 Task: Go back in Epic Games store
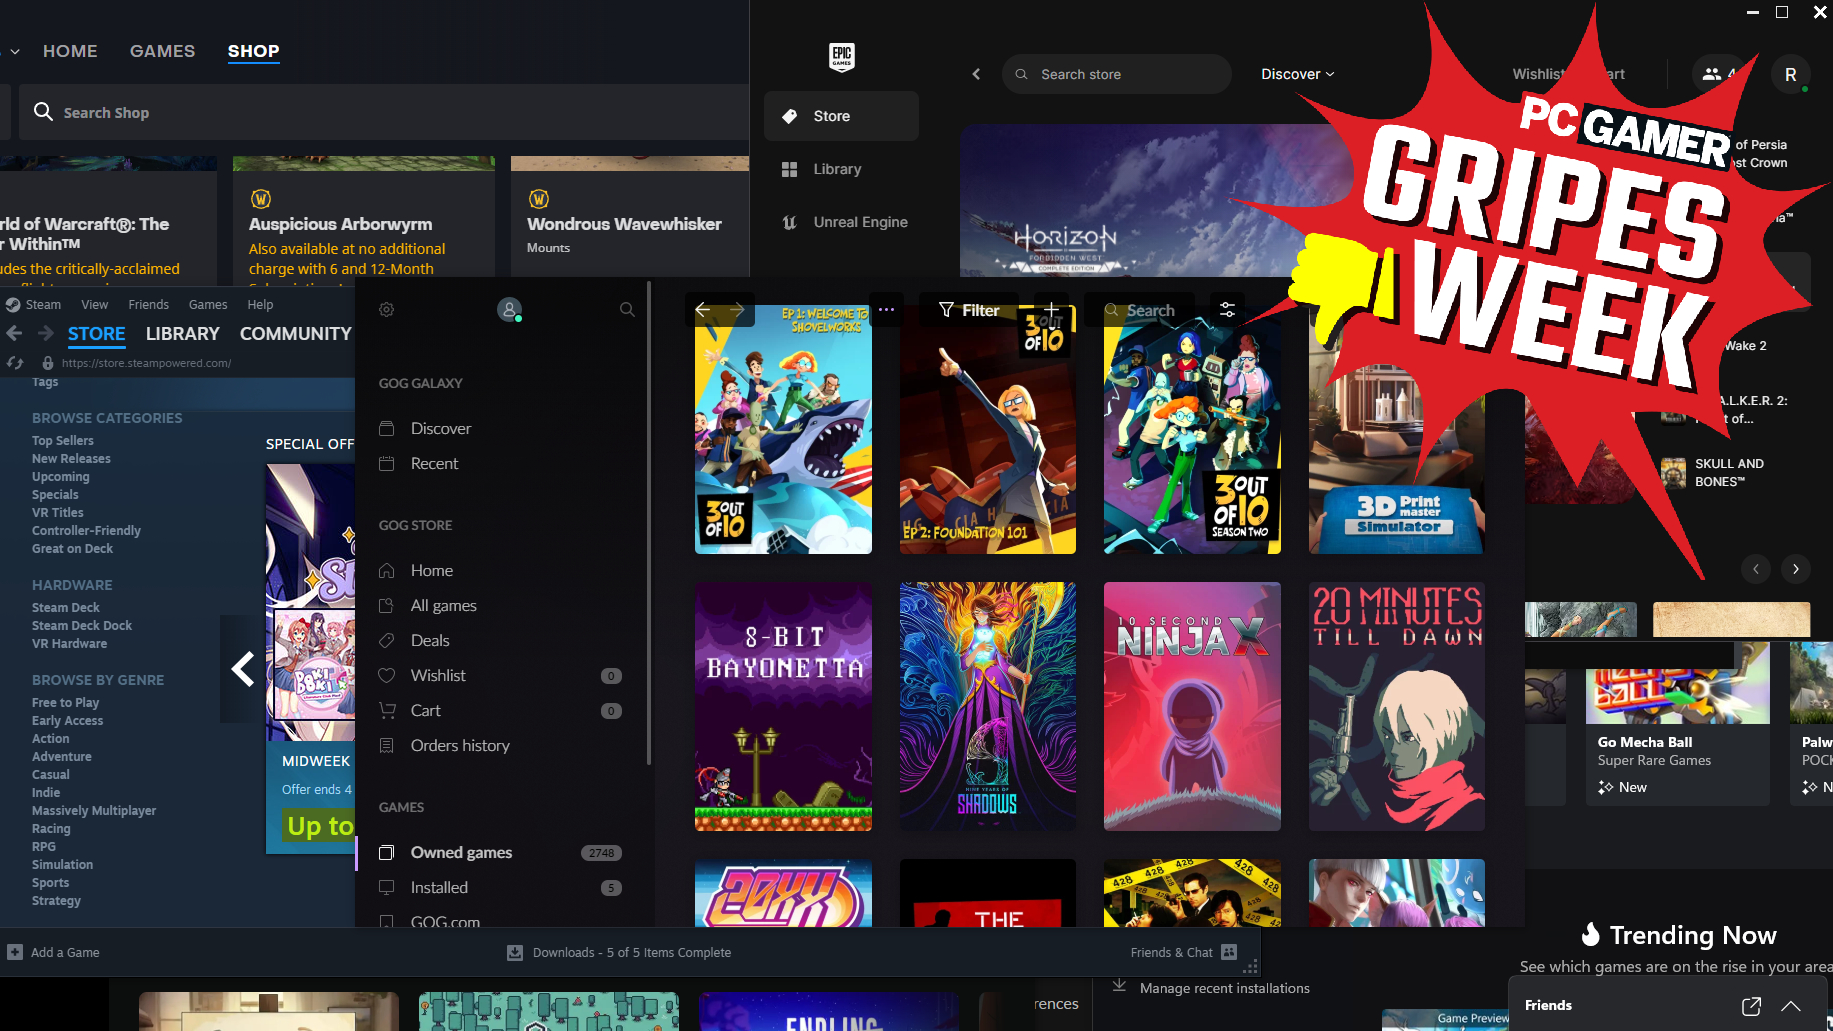(x=977, y=74)
